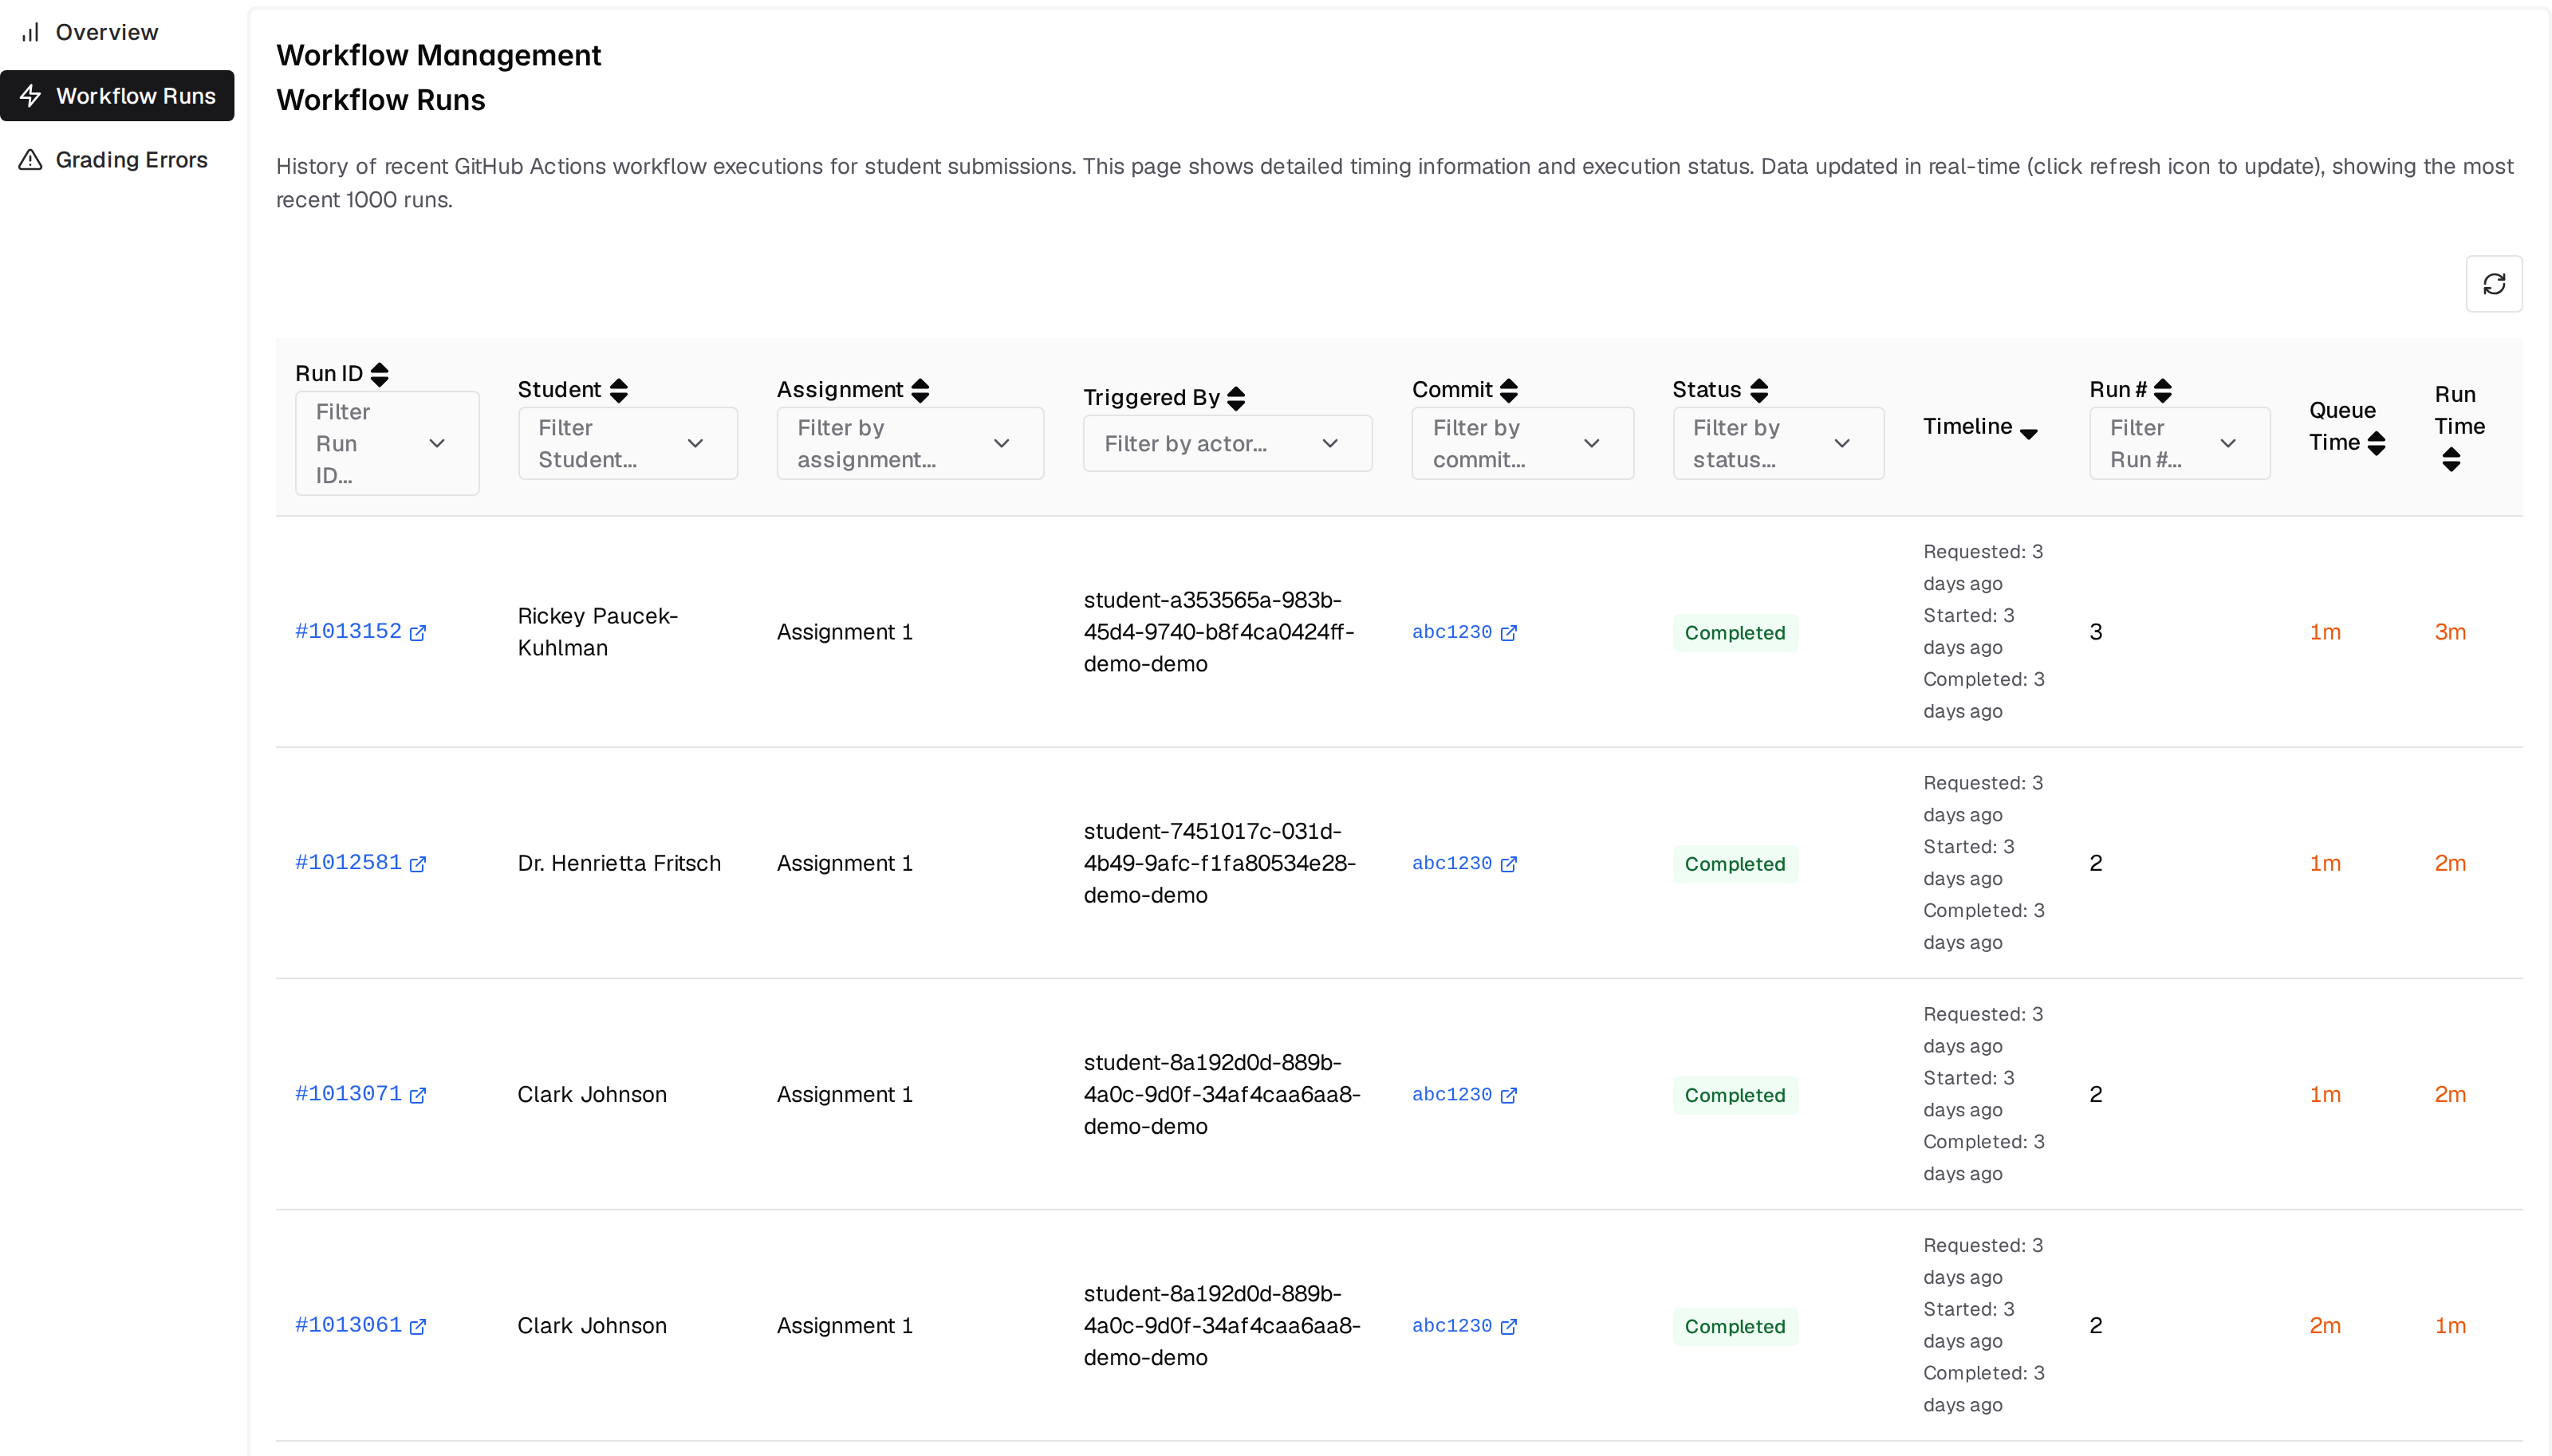
Task: Click the 2m queue time in run #1013061 row
Action: (x=2325, y=1325)
